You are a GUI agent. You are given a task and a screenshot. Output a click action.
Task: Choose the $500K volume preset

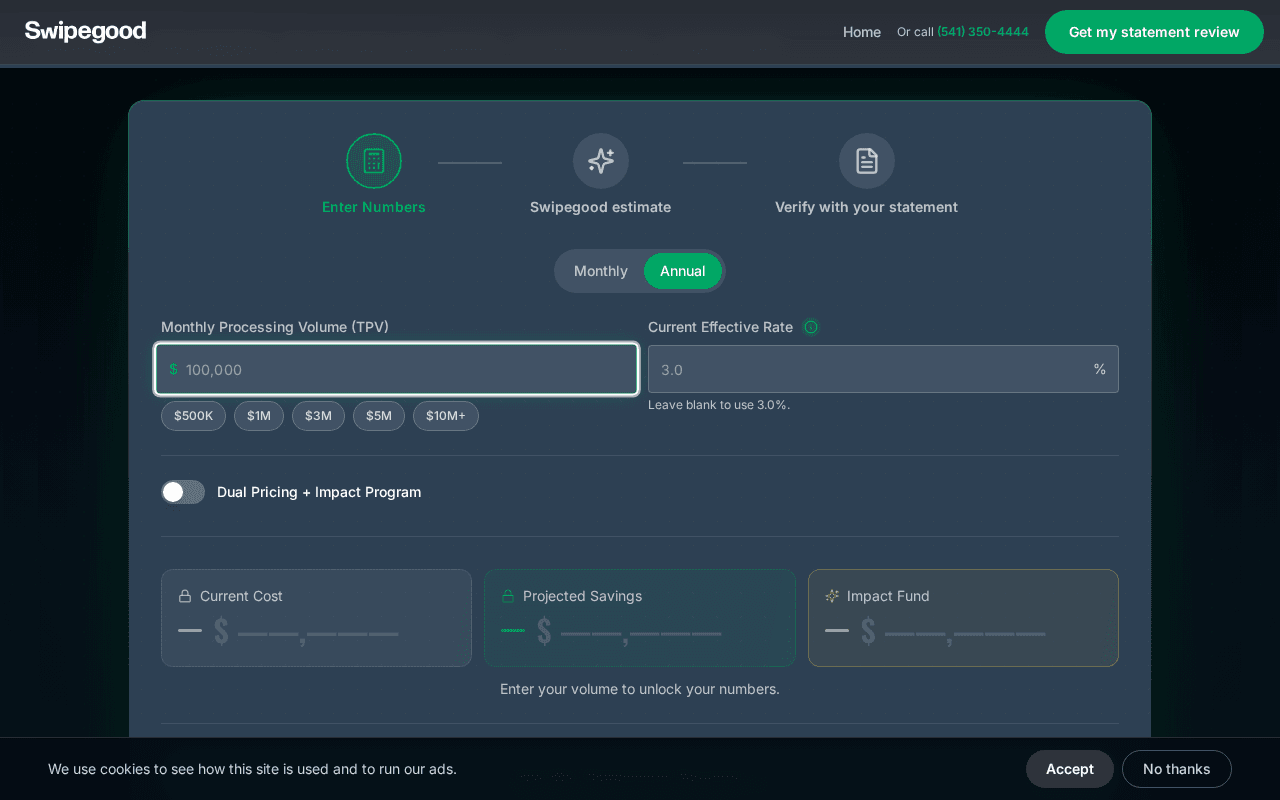194,416
